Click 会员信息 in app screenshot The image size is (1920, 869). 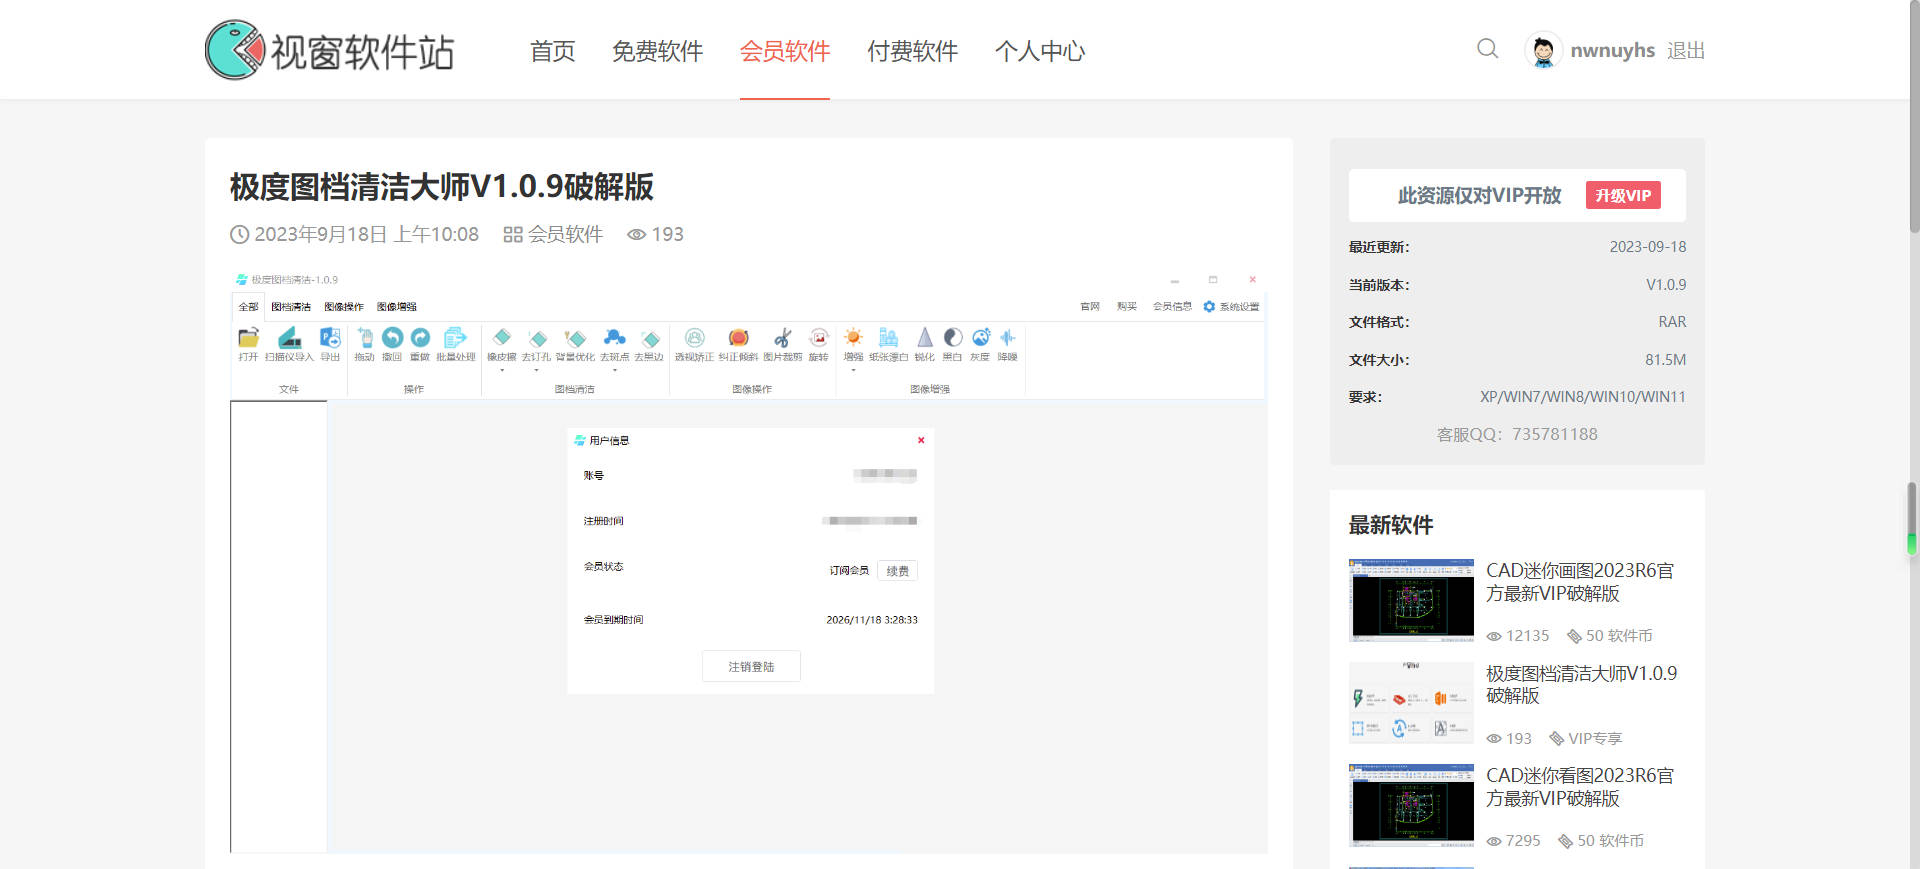click(x=1172, y=306)
